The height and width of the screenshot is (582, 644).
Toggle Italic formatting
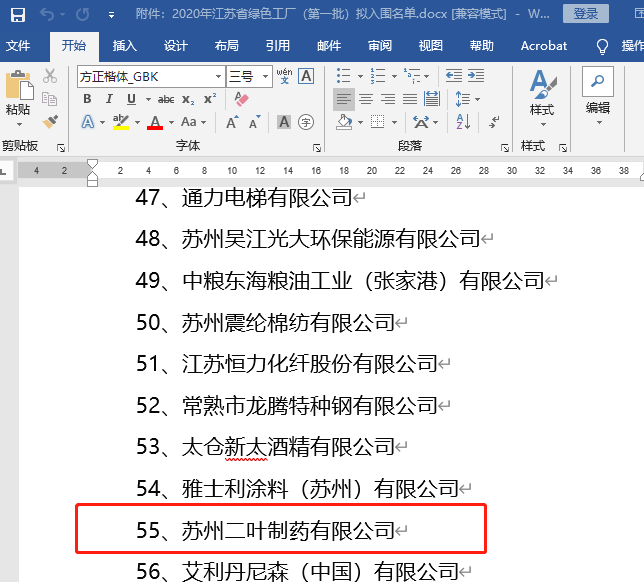tap(109, 99)
